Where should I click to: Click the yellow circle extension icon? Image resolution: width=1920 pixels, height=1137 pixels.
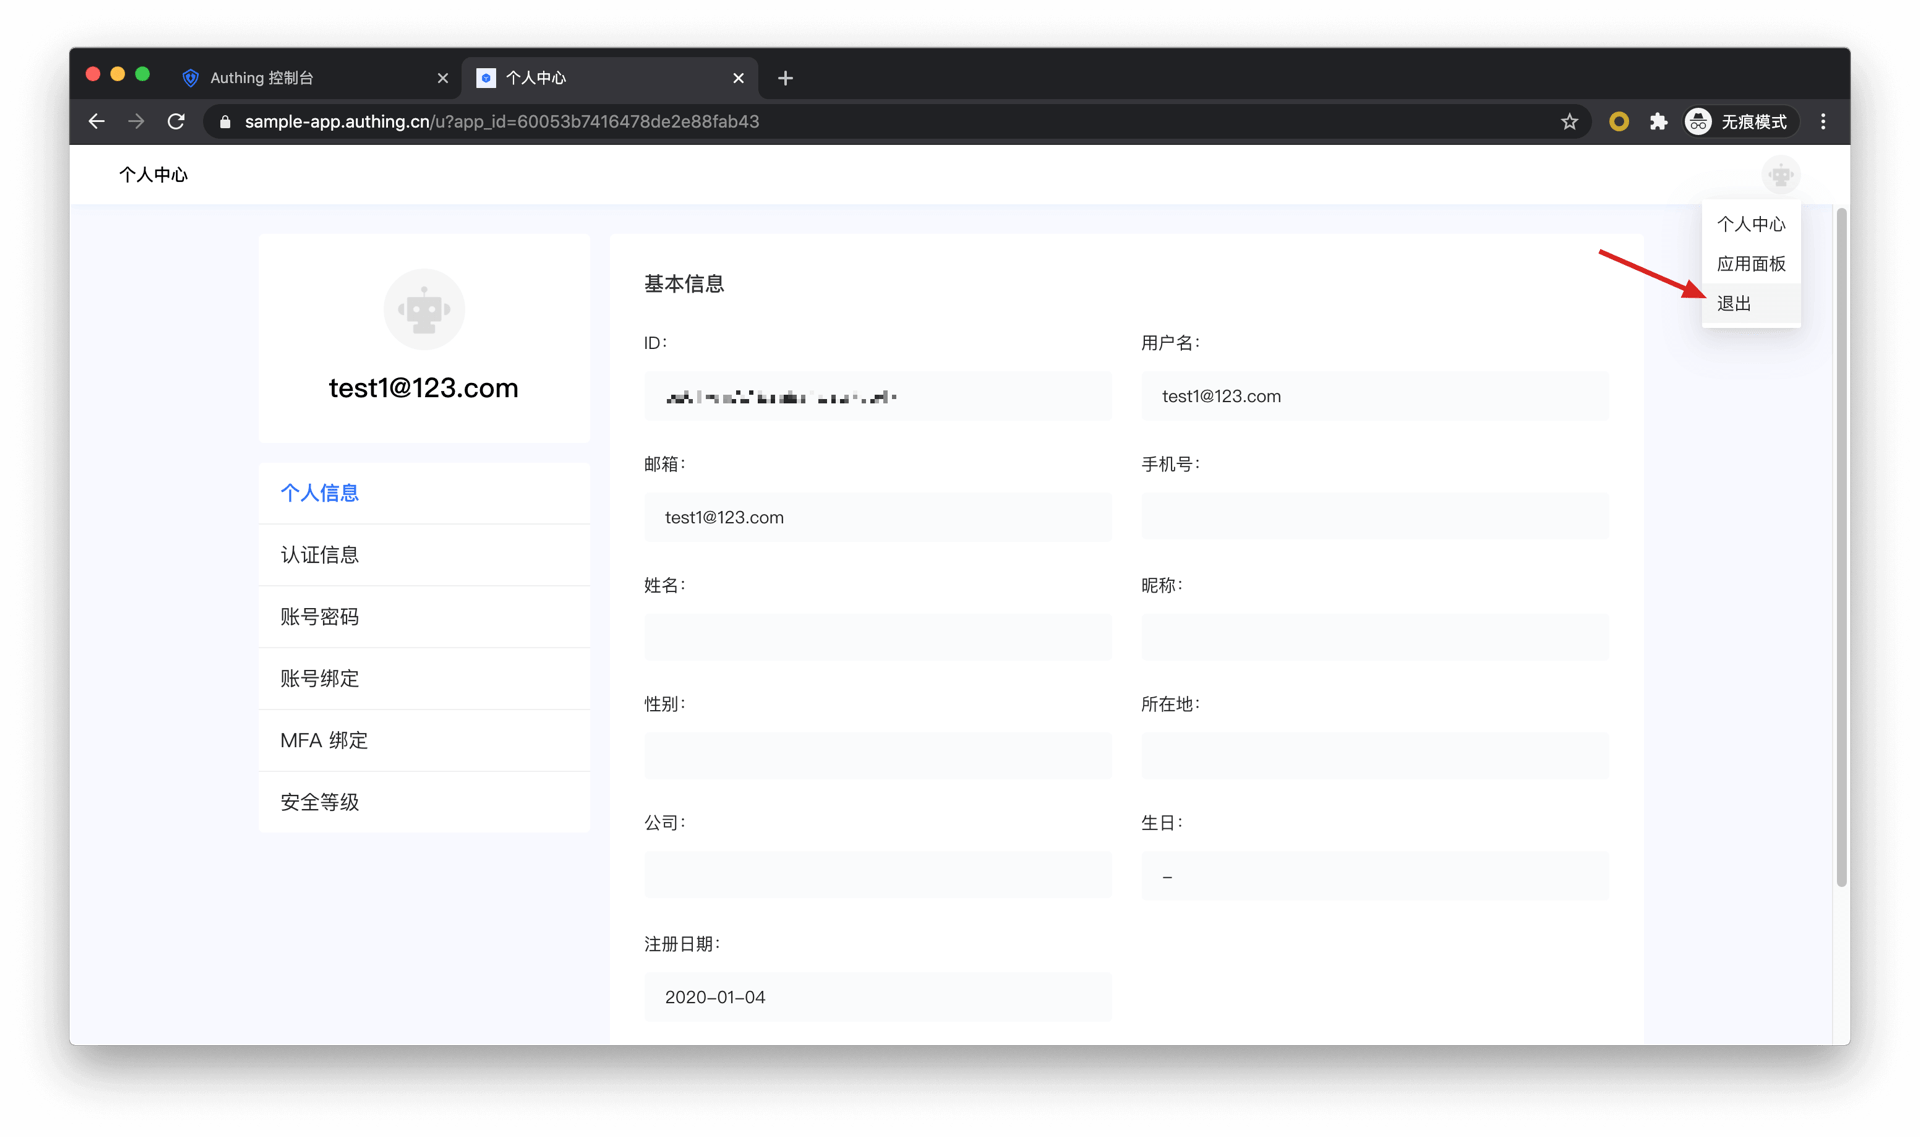tap(1618, 121)
